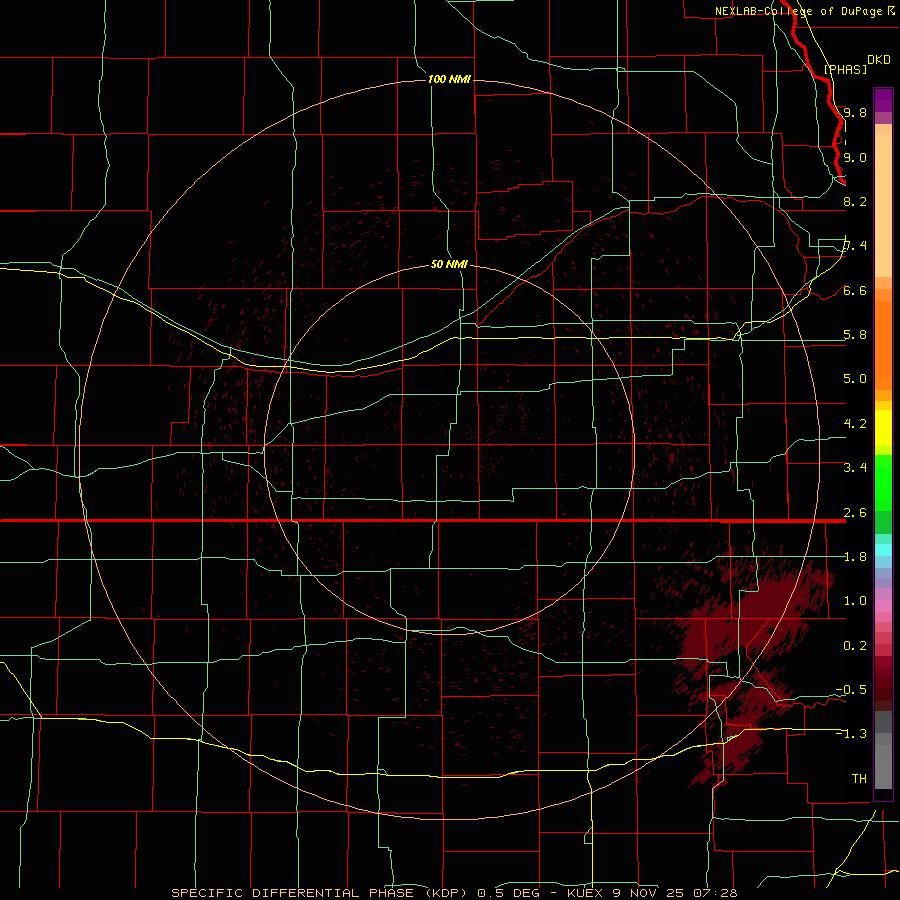Click the [PHAS] legend unit label
The width and height of the screenshot is (900, 900).
coord(845,69)
